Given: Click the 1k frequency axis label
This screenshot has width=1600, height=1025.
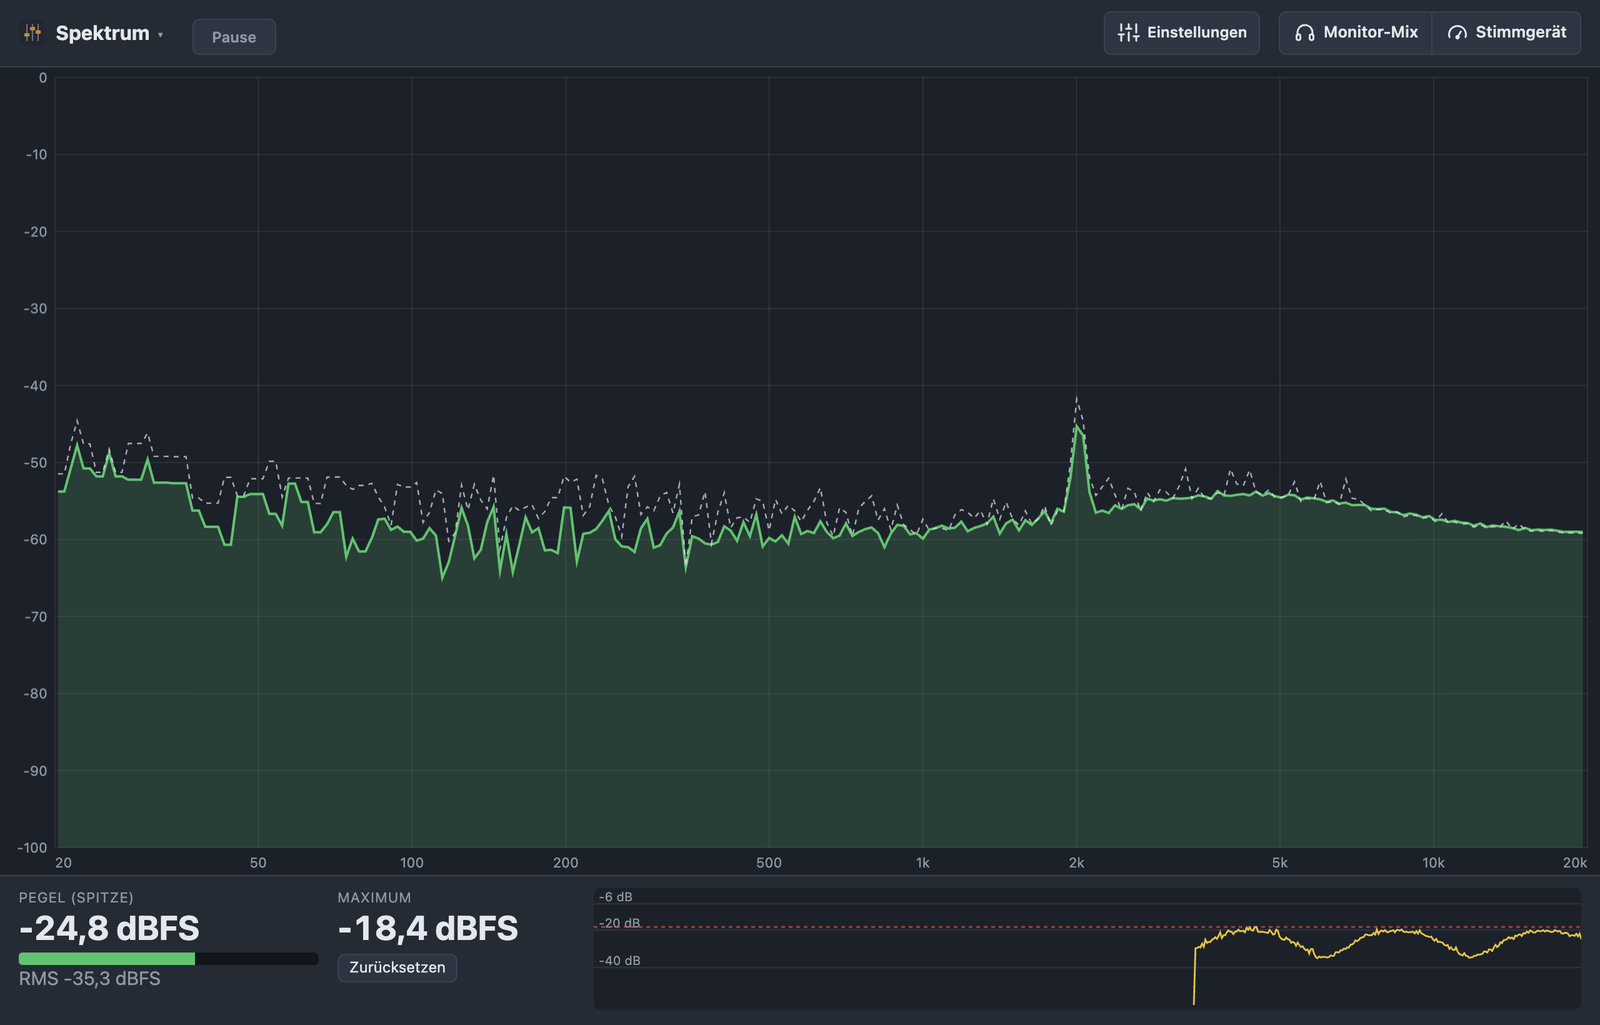Looking at the screenshot, I should pyautogui.click(x=923, y=863).
